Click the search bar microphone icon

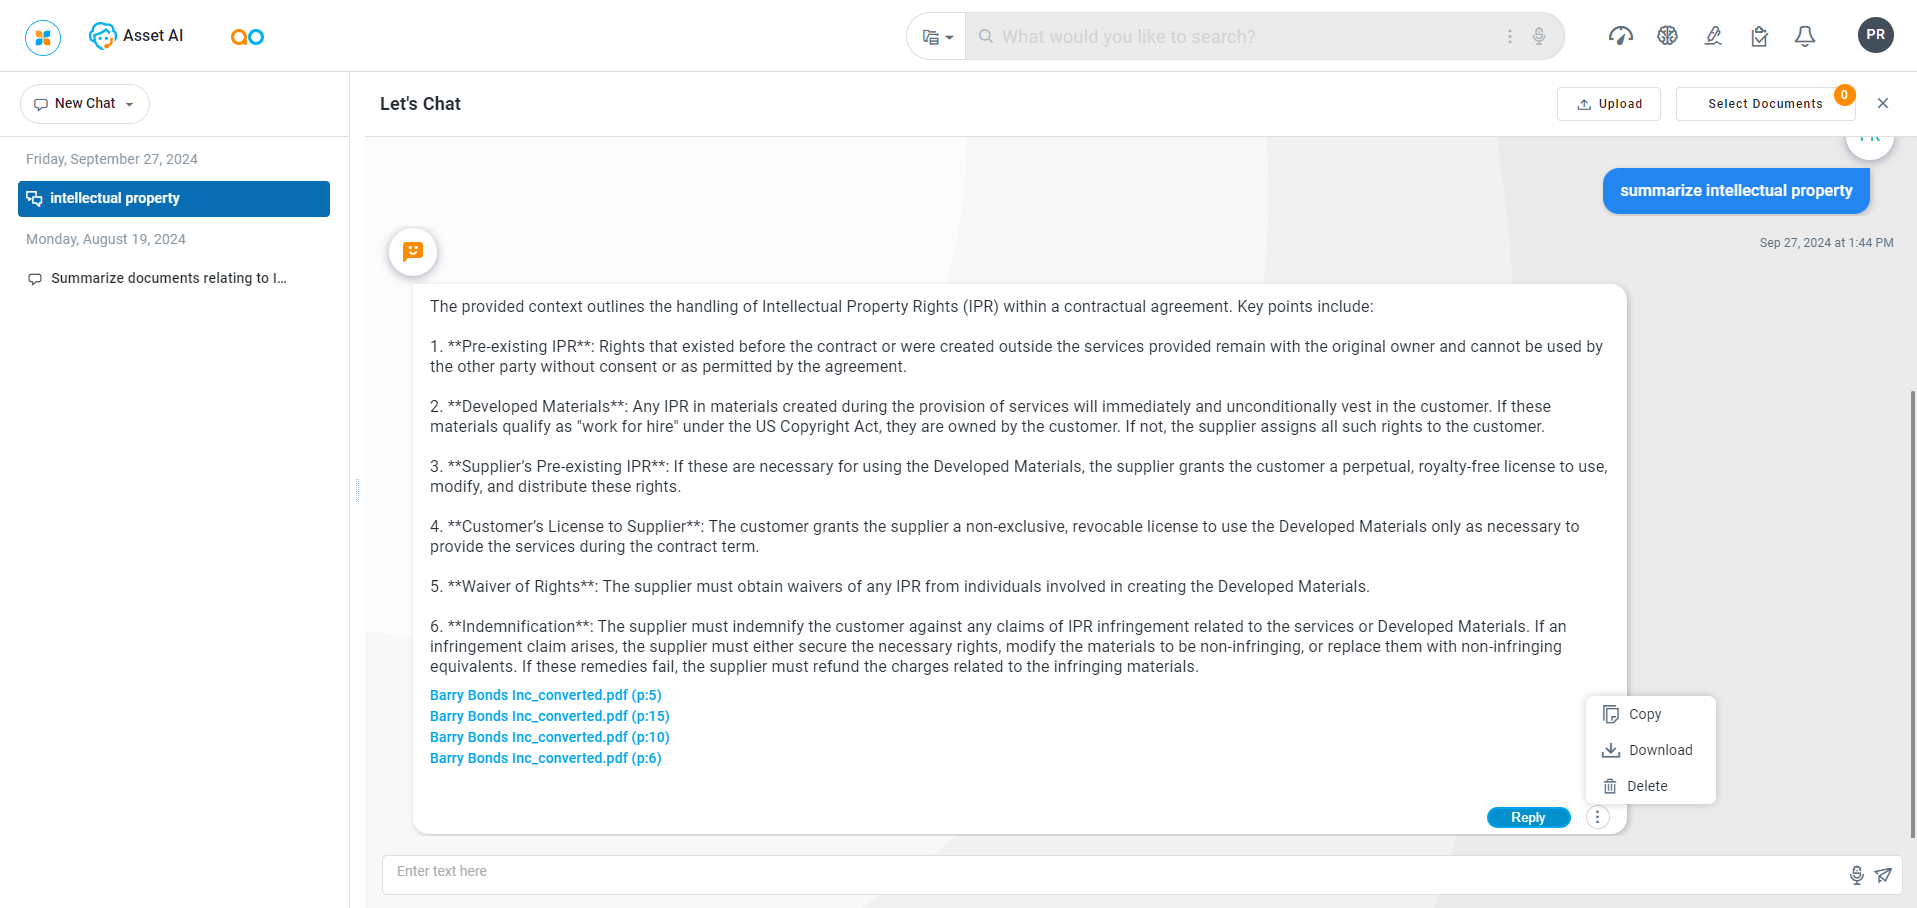click(x=1539, y=36)
